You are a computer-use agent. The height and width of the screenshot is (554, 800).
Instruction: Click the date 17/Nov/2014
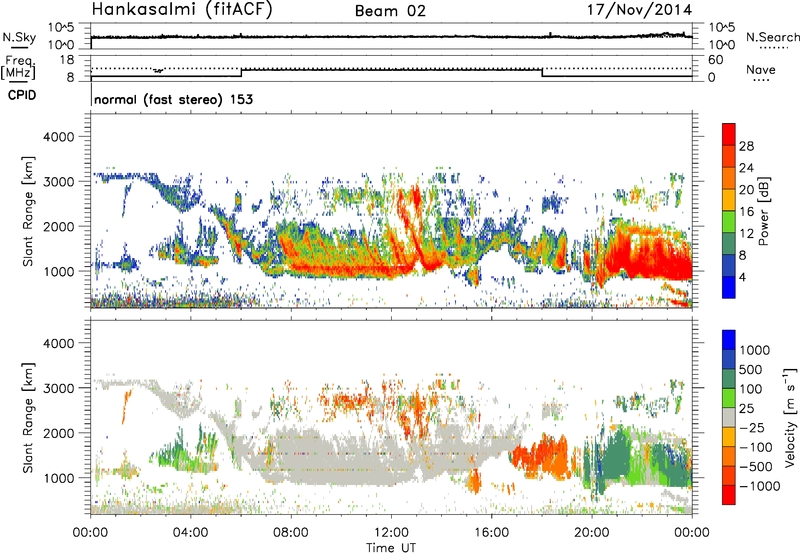coord(639,10)
